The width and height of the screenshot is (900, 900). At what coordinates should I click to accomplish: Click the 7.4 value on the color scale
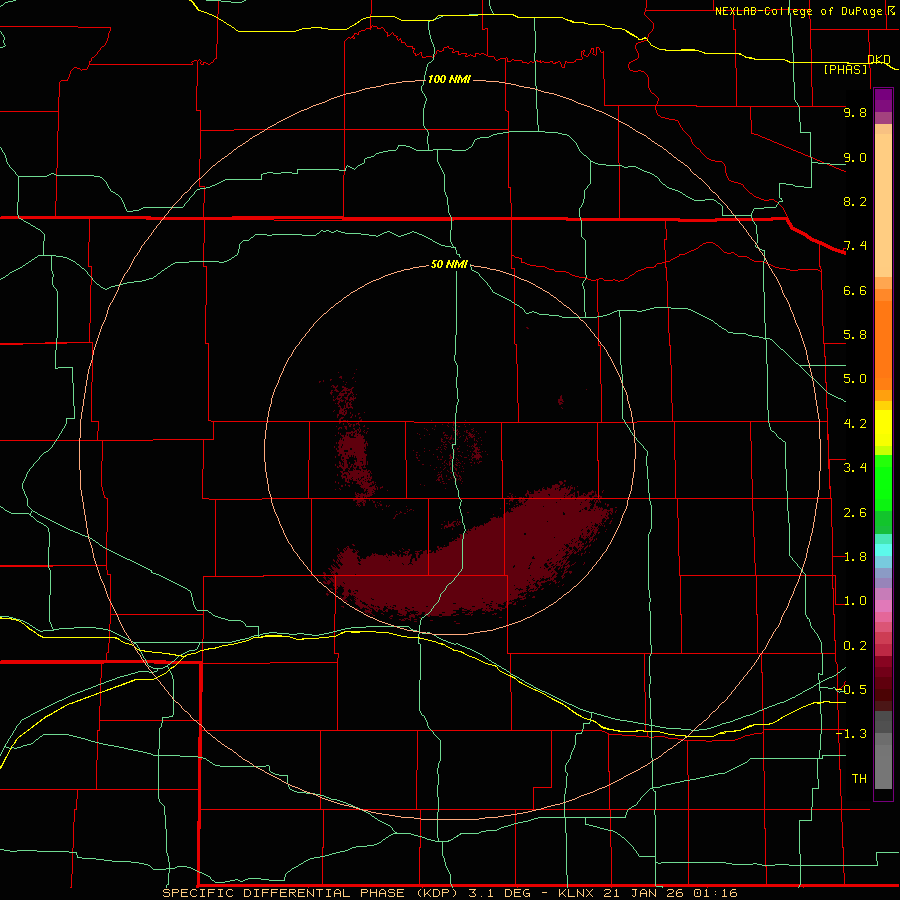[855, 246]
